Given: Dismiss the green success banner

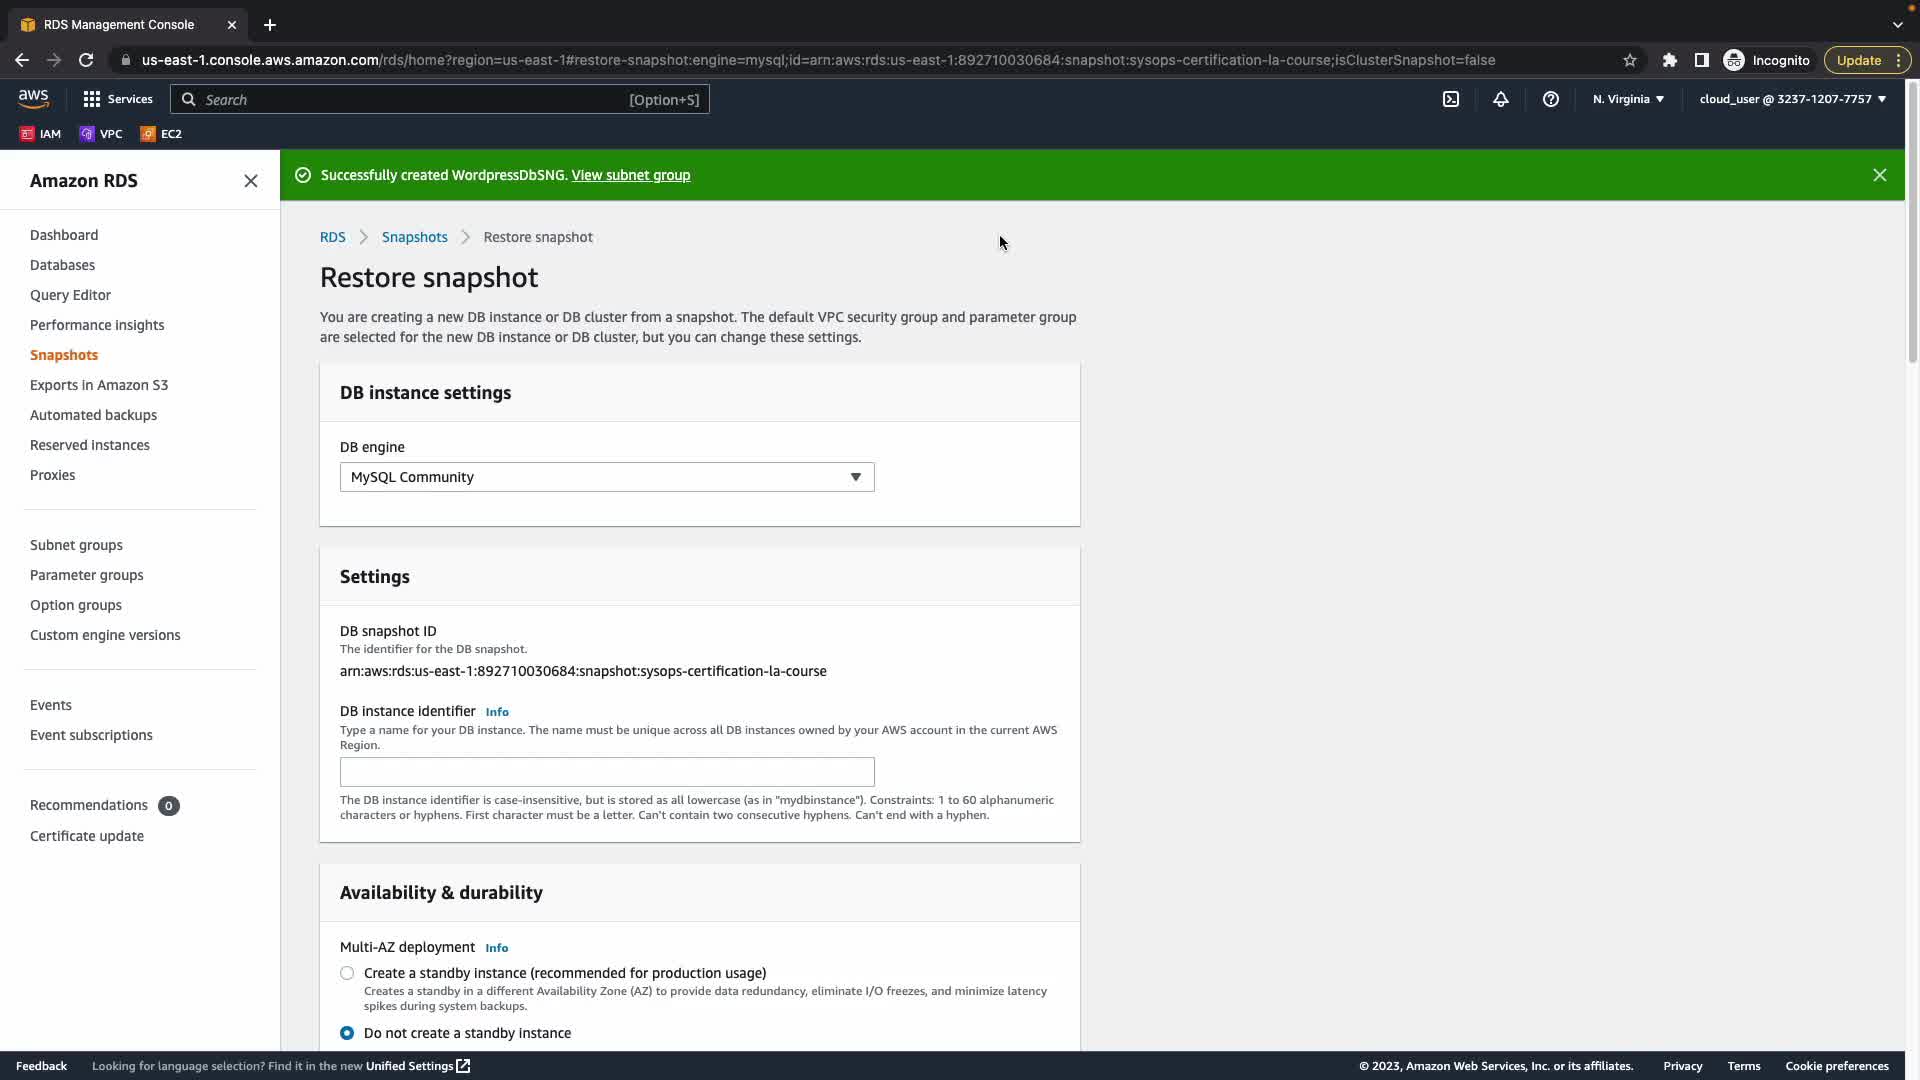Looking at the screenshot, I should tap(1879, 175).
